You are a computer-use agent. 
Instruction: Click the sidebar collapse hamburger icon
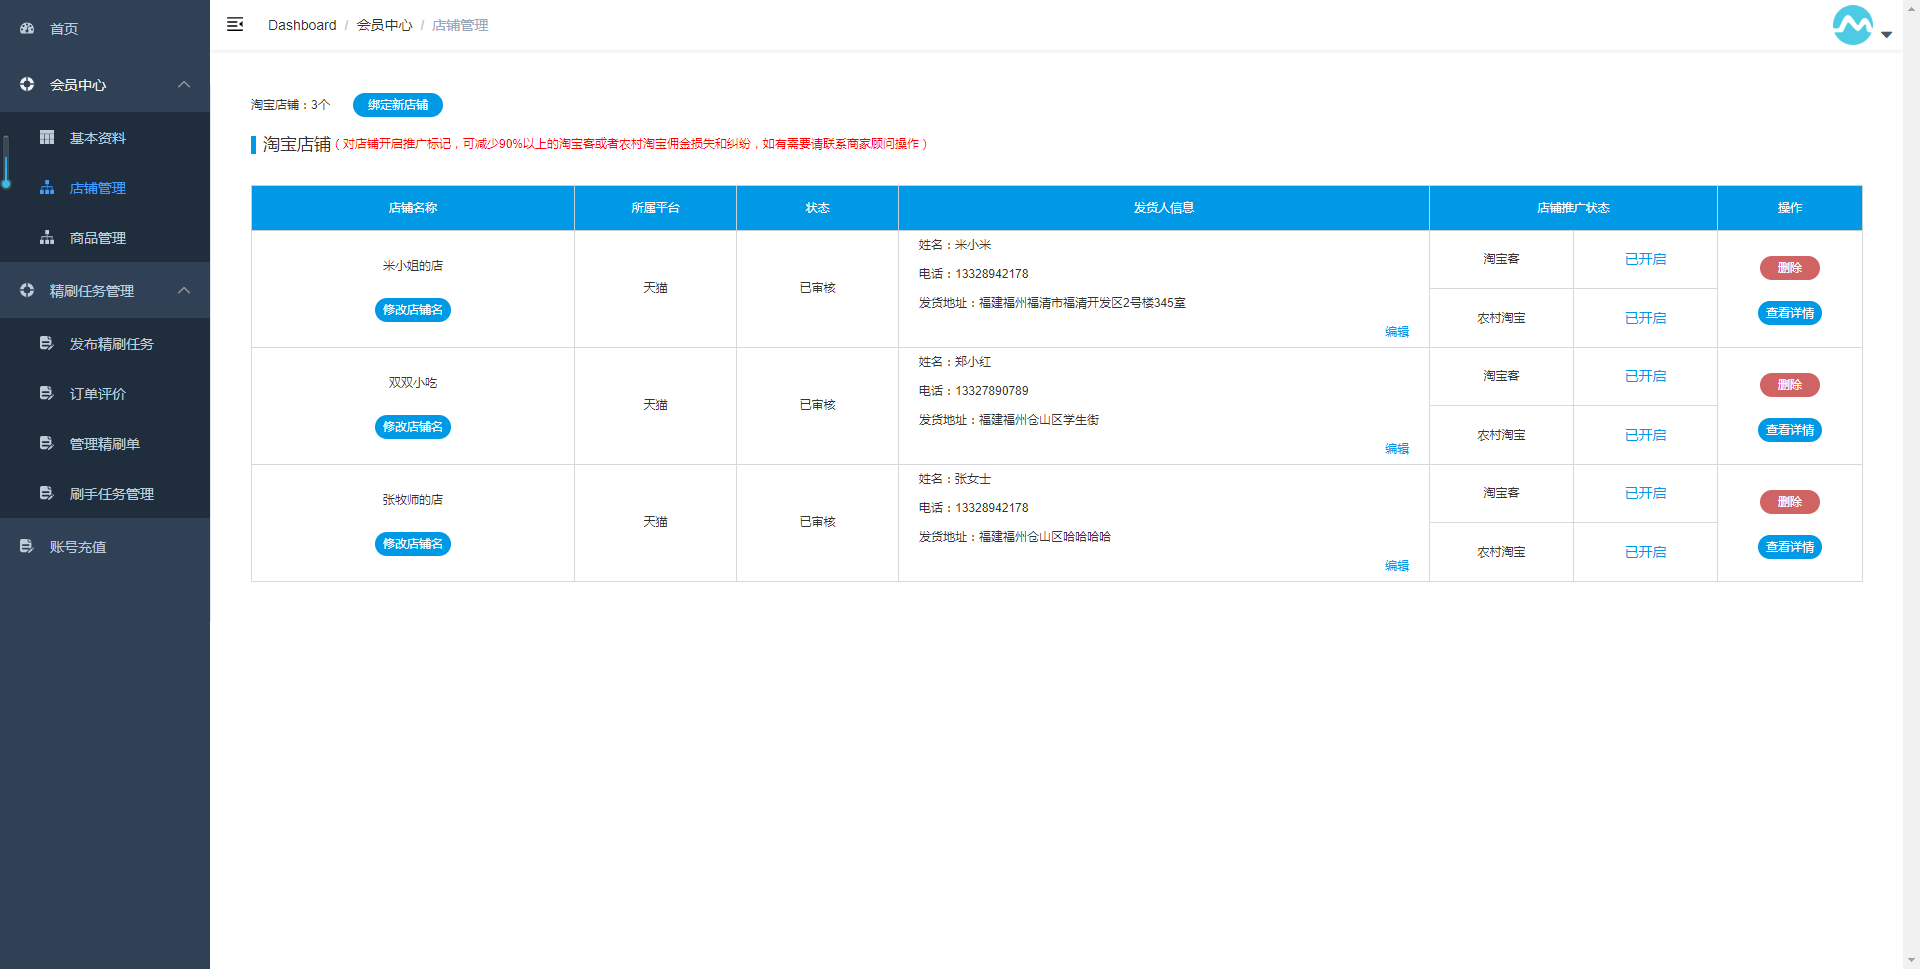click(x=235, y=24)
